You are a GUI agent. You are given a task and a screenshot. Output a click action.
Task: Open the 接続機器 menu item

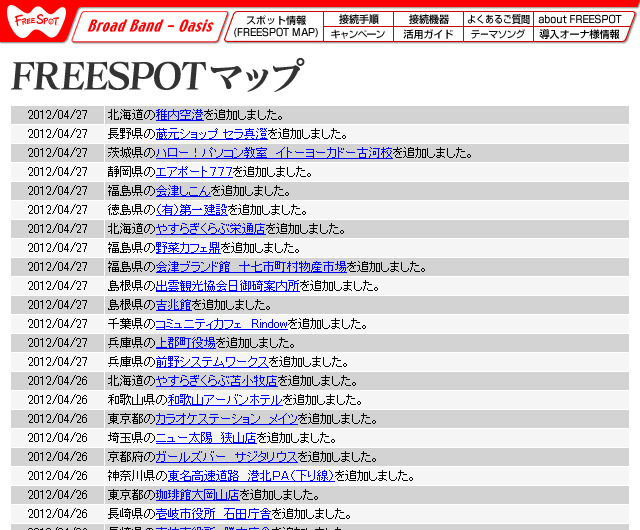click(428, 19)
